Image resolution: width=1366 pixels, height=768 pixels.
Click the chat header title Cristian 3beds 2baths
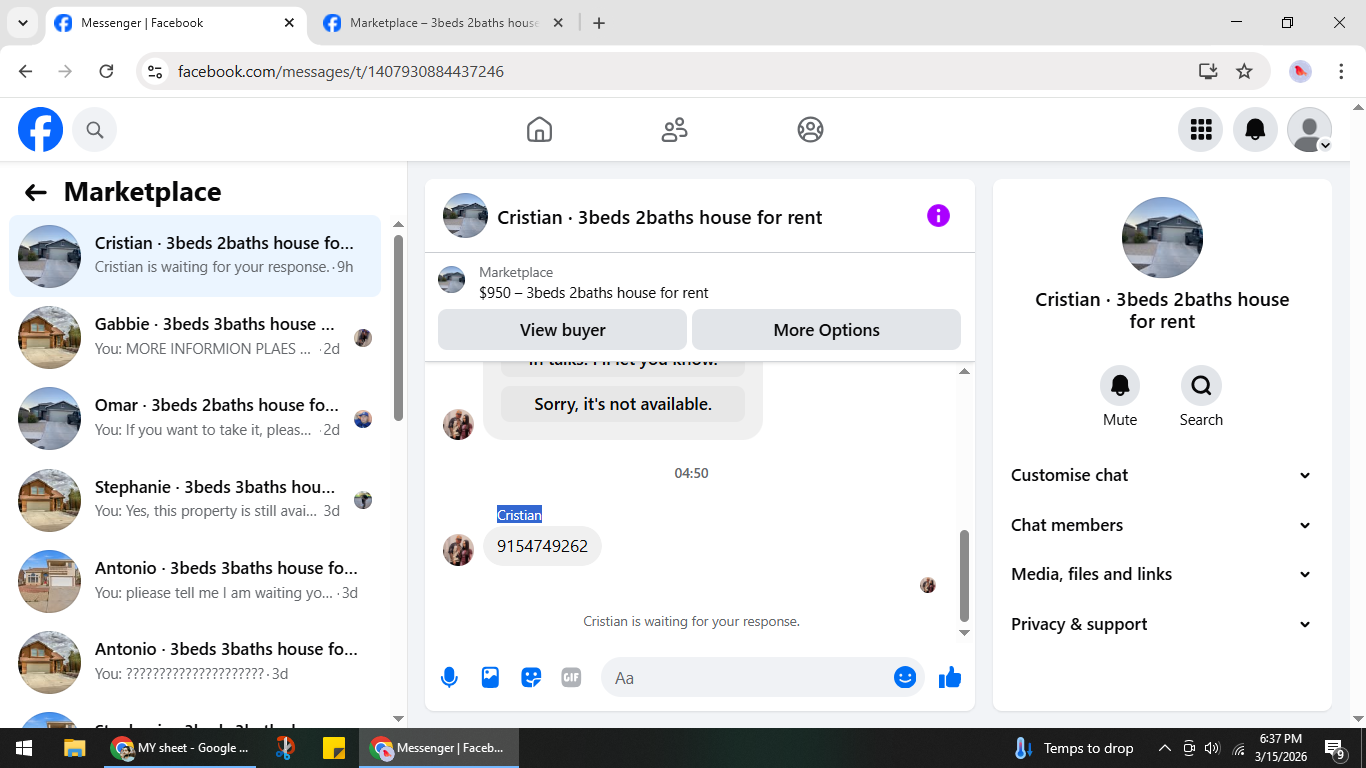click(660, 217)
